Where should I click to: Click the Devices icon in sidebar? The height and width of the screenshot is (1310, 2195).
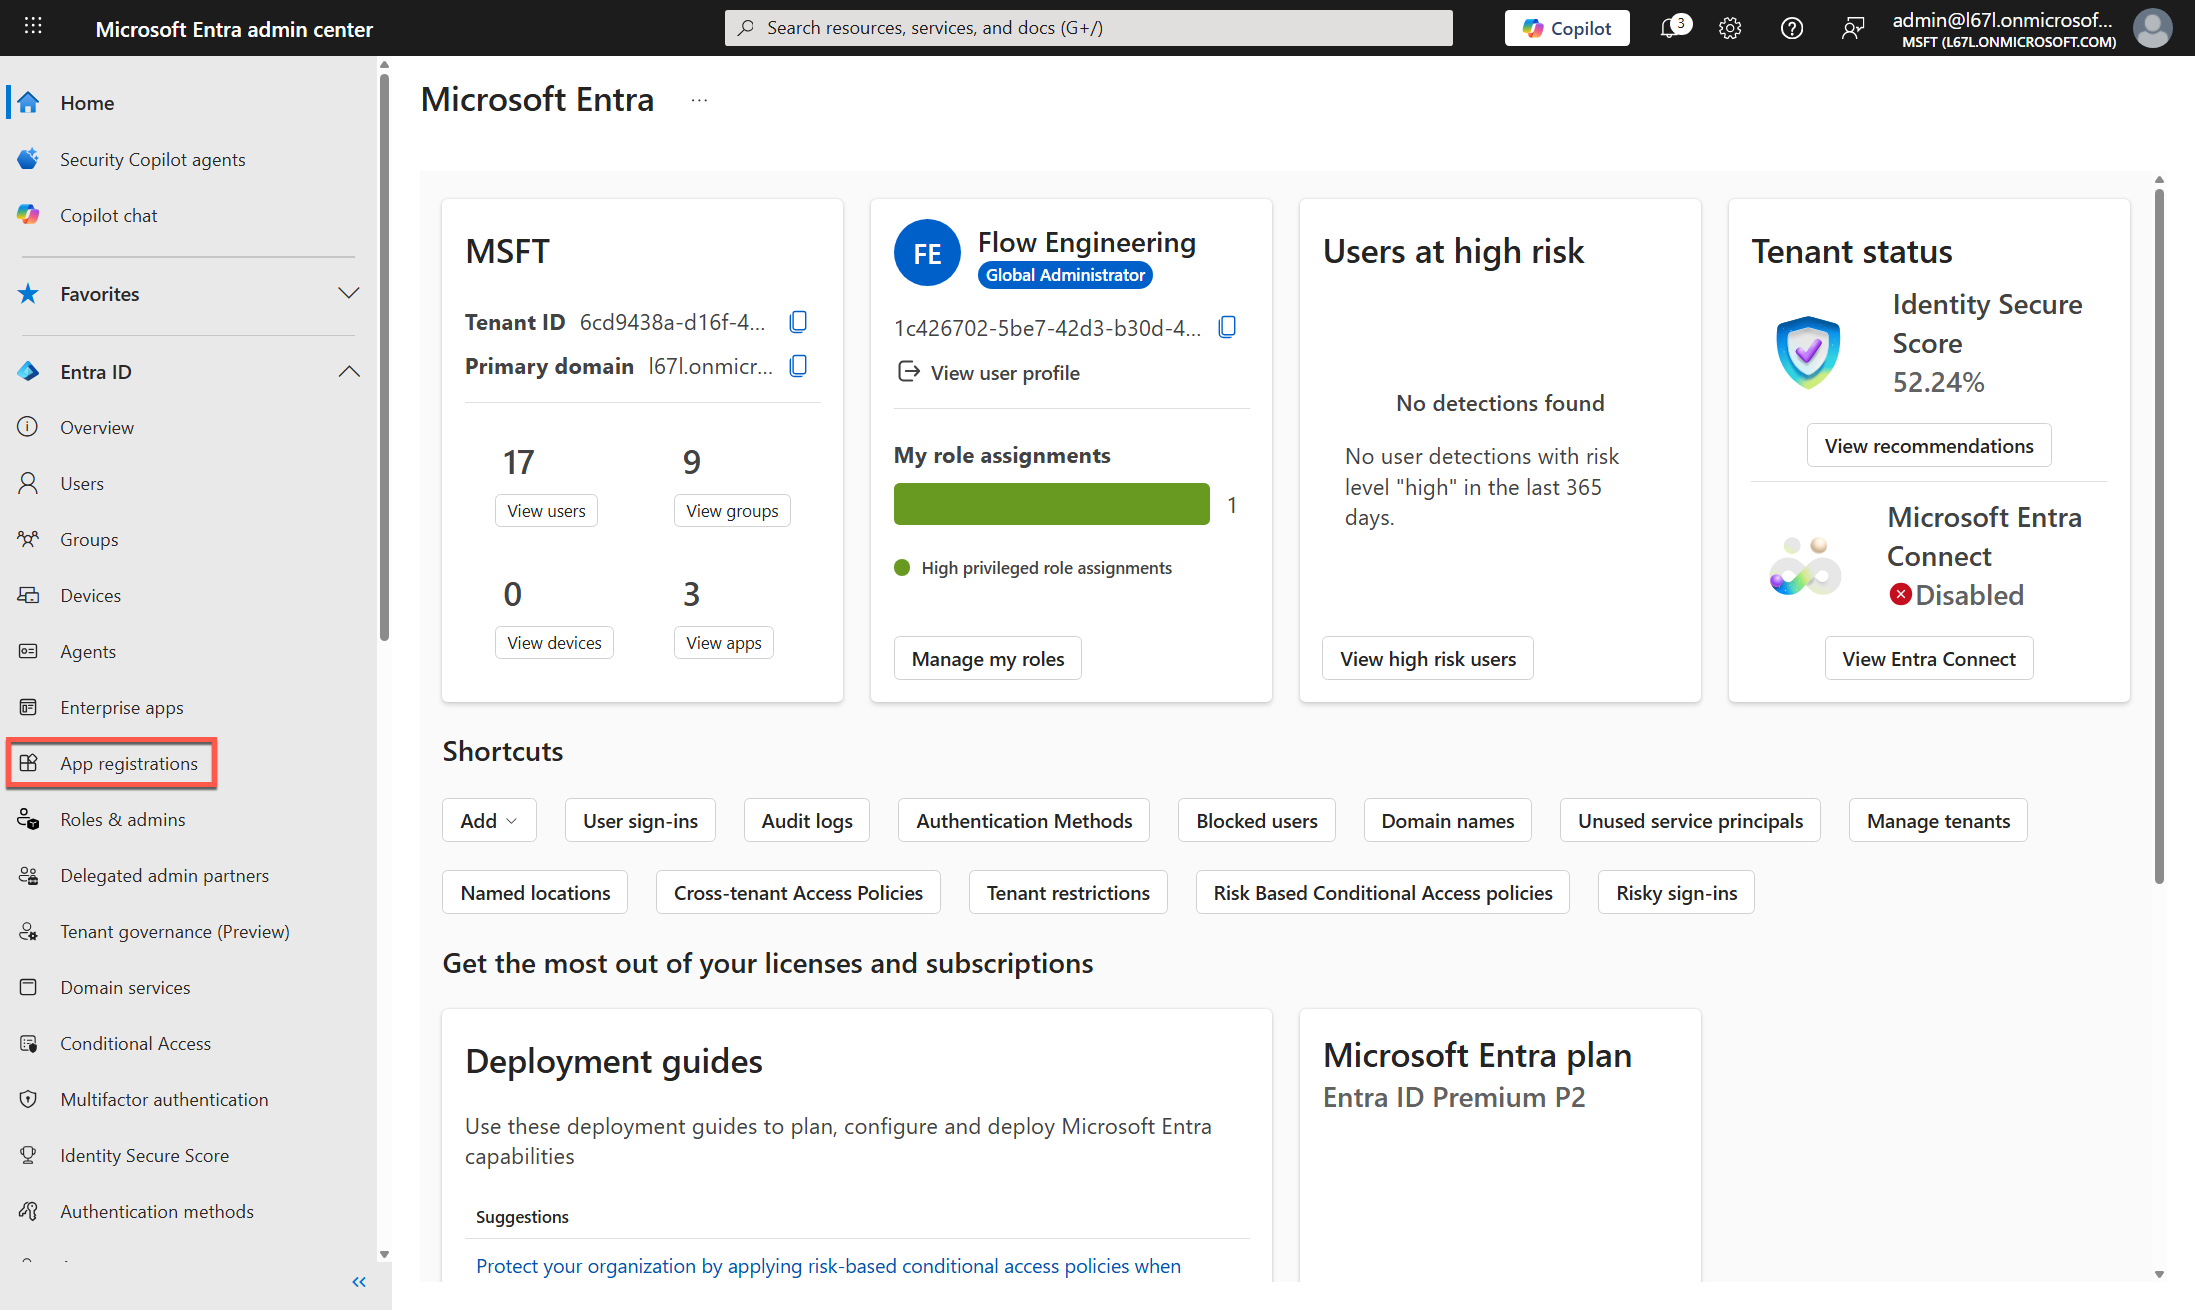click(x=28, y=595)
